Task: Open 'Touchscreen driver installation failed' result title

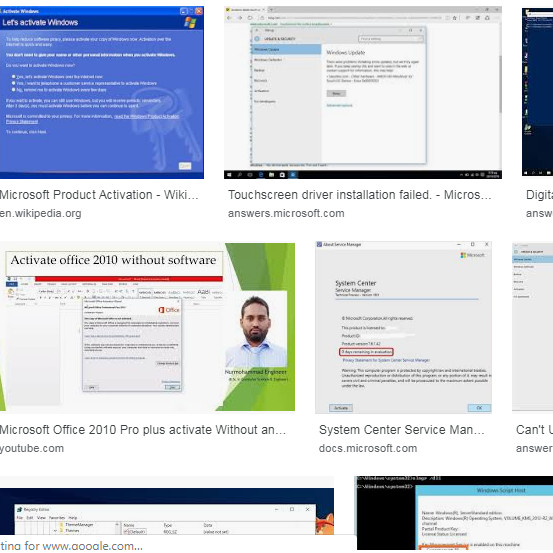Action: (x=359, y=195)
